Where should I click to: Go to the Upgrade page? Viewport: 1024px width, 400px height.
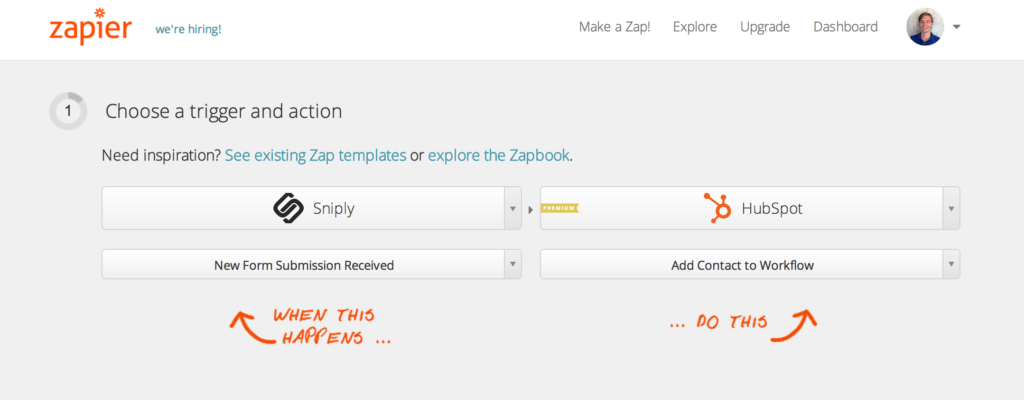pos(765,27)
